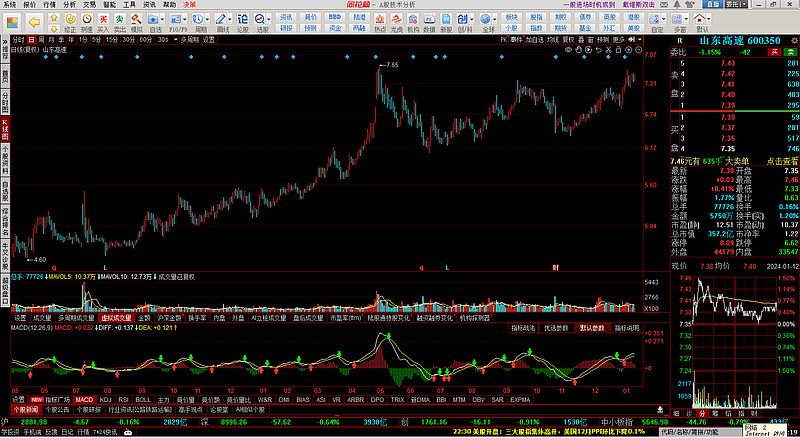Screen dimensions: 800x438
Task: Toggle the 虚拟成交量 volume indicator
Action: point(116,317)
